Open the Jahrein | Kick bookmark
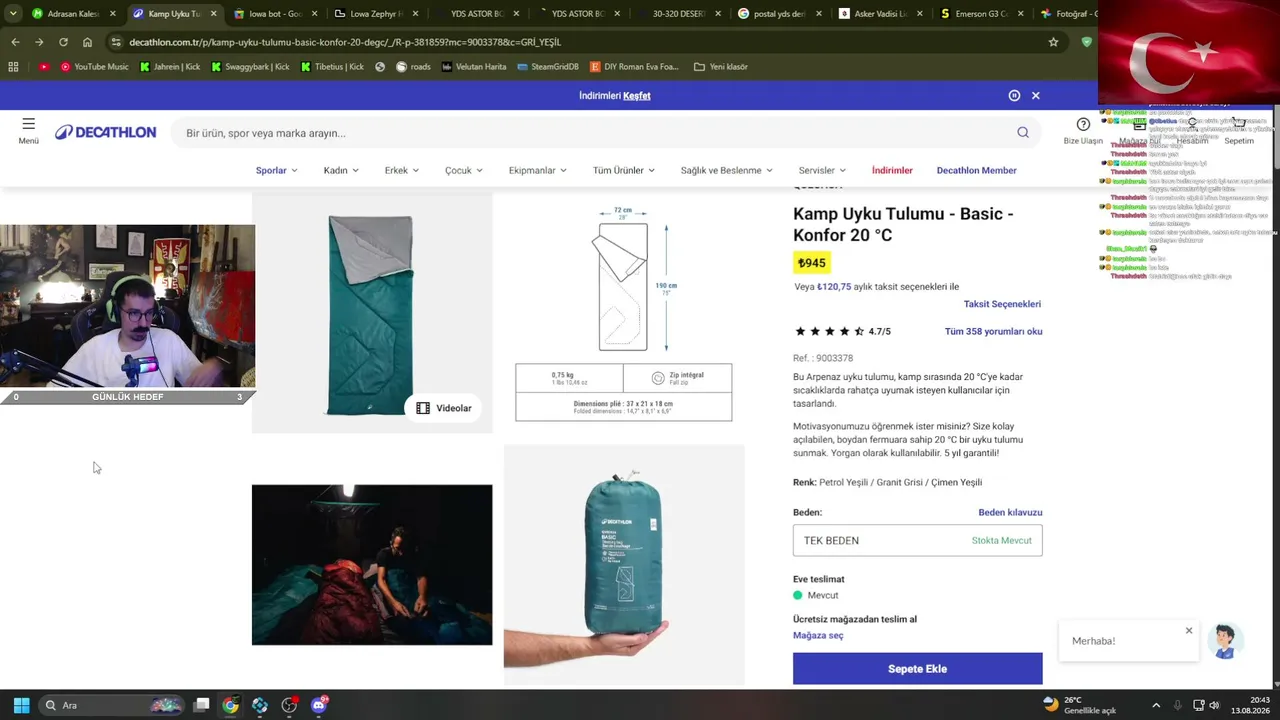 coord(169,67)
